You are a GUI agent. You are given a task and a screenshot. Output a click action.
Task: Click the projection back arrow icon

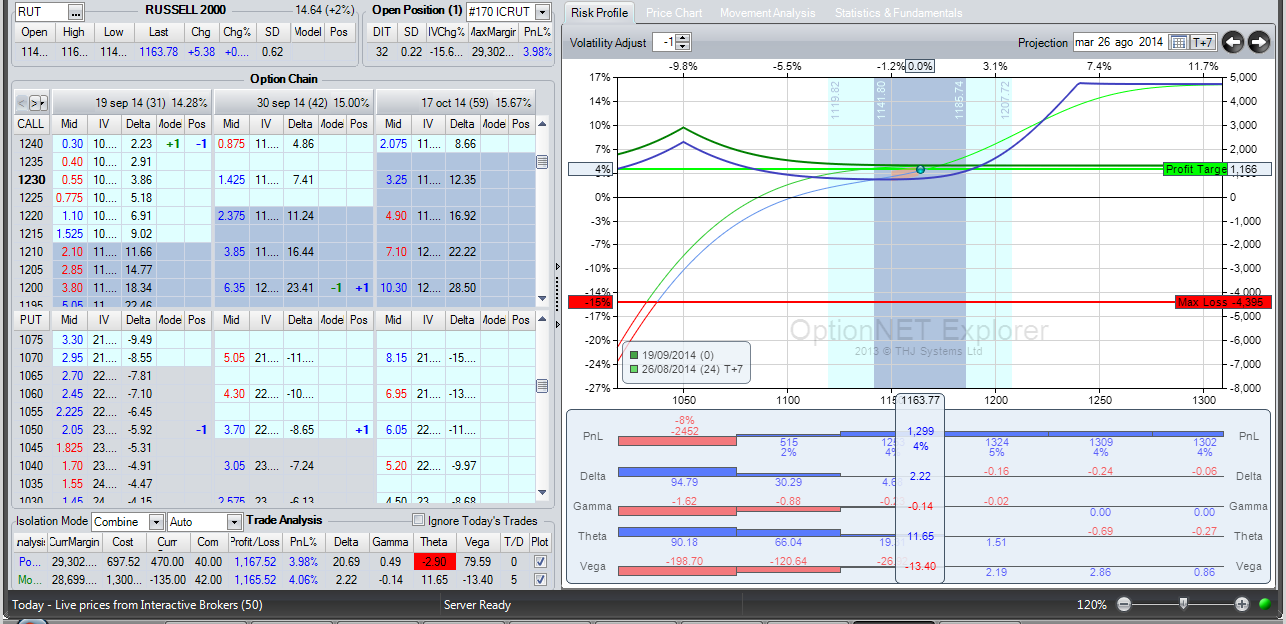1233,42
